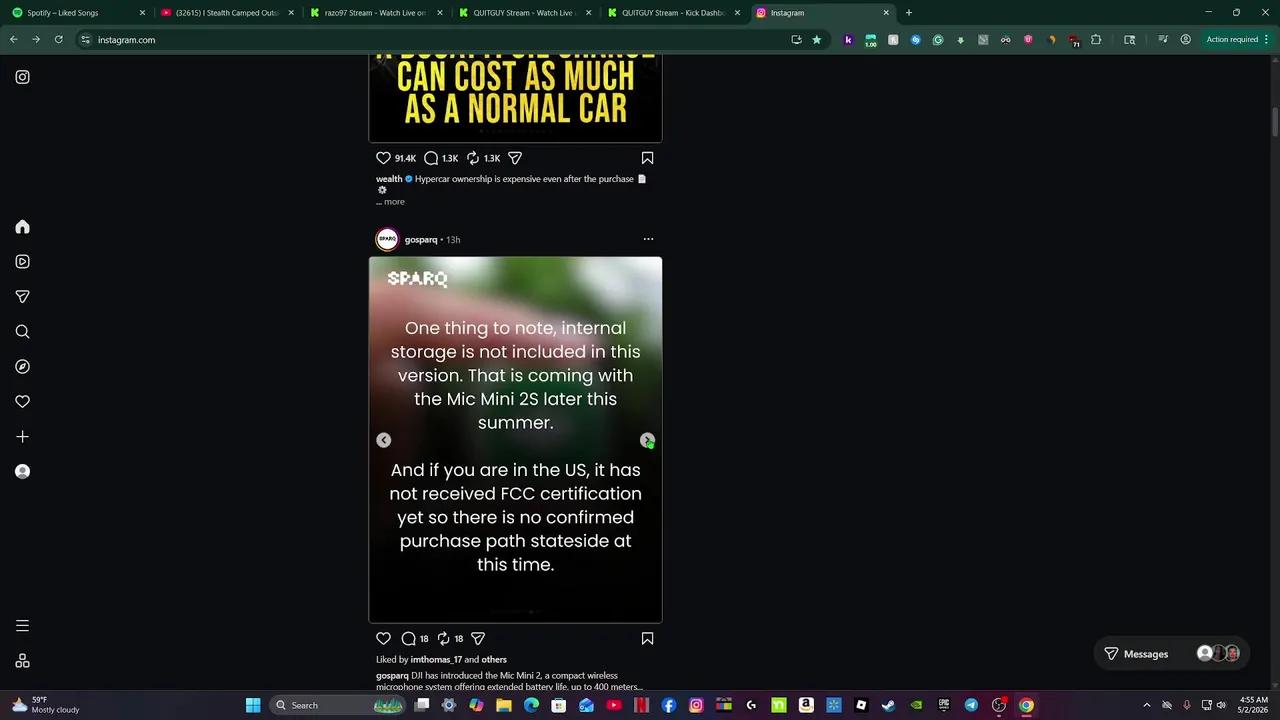
Task: Open imthomas_17 profile from liked by
Action: (436, 660)
